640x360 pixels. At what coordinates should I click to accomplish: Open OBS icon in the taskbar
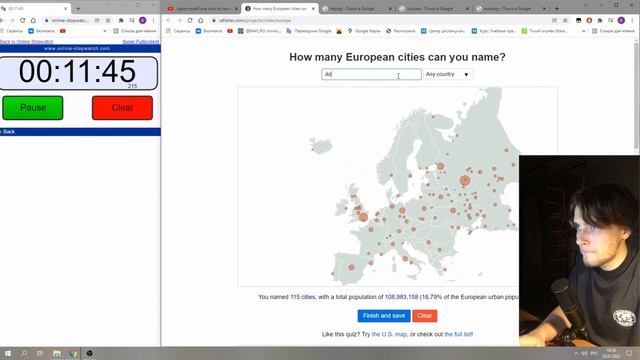(x=90, y=353)
